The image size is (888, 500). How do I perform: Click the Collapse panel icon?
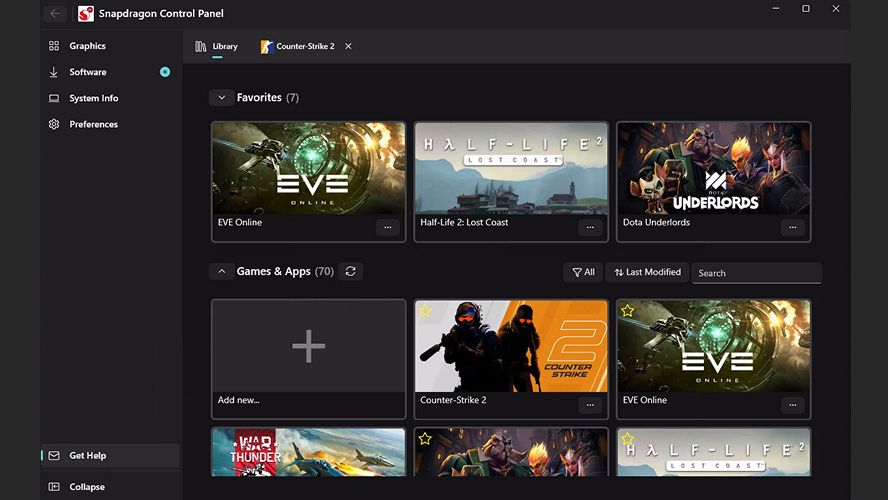coord(54,486)
